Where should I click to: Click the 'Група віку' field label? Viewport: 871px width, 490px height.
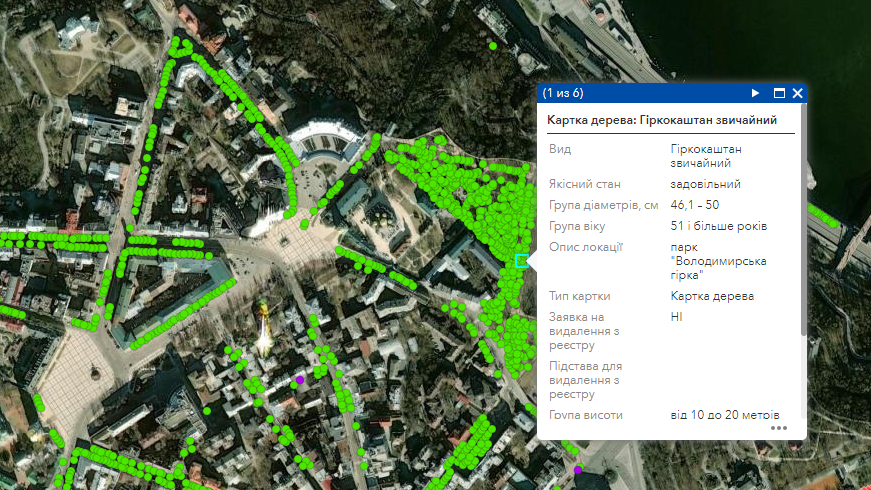click(x=579, y=226)
